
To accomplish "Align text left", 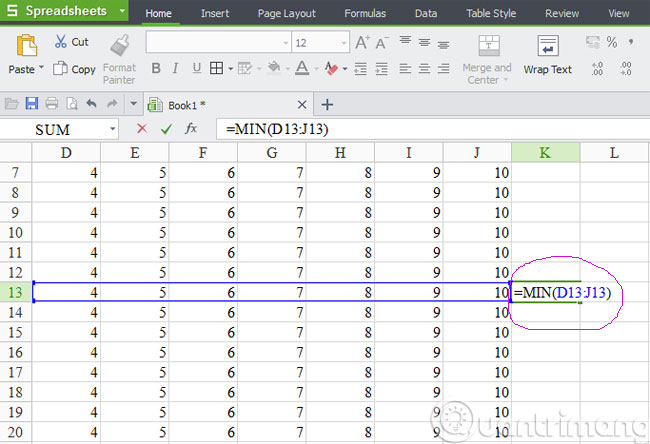I will point(405,68).
